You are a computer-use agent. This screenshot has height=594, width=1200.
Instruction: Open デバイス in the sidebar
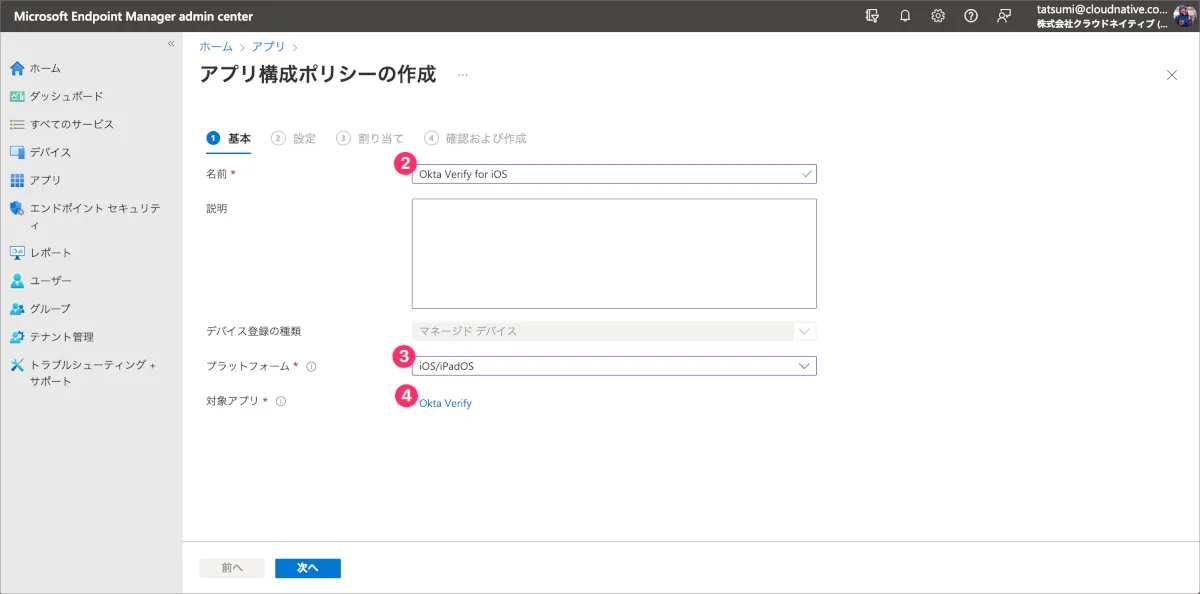pos(50,152)
